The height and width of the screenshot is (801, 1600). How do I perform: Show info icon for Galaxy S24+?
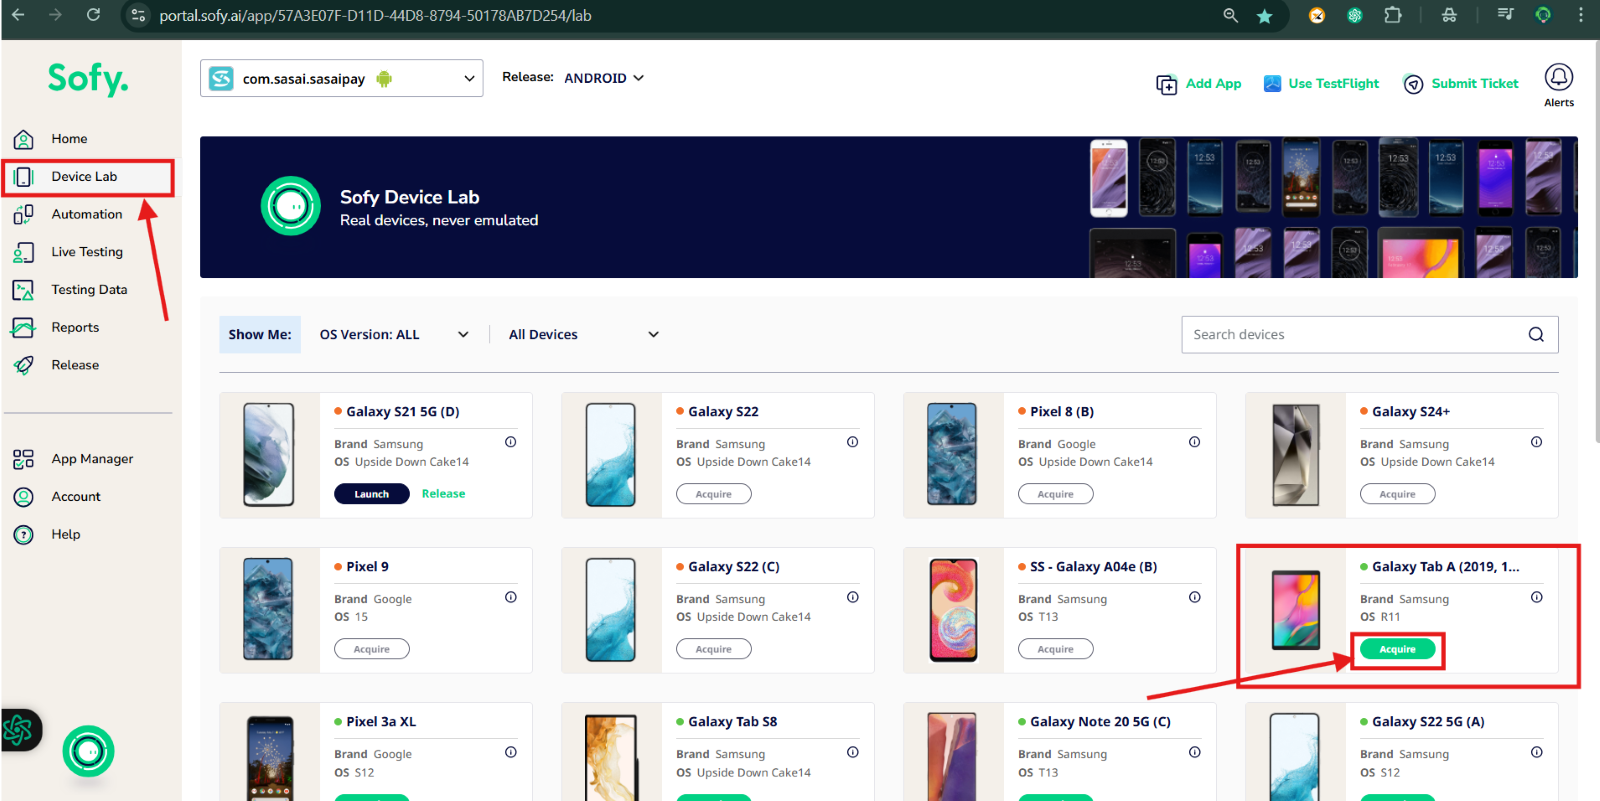(x=1537, y=442)
